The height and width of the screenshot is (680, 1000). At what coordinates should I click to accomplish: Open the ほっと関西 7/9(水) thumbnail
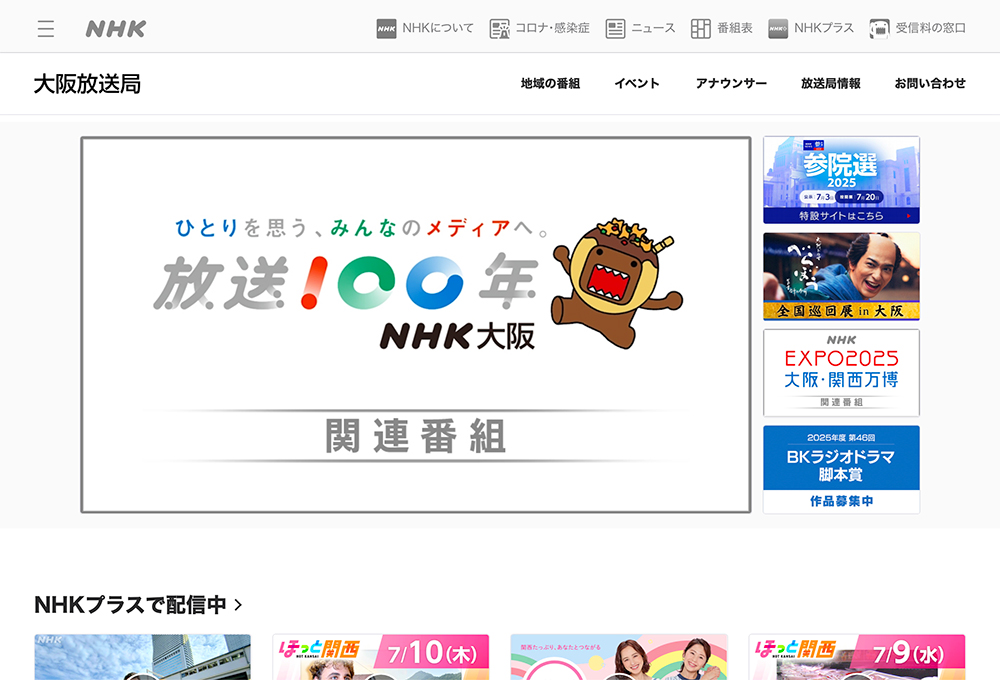(x=857, y=657)
